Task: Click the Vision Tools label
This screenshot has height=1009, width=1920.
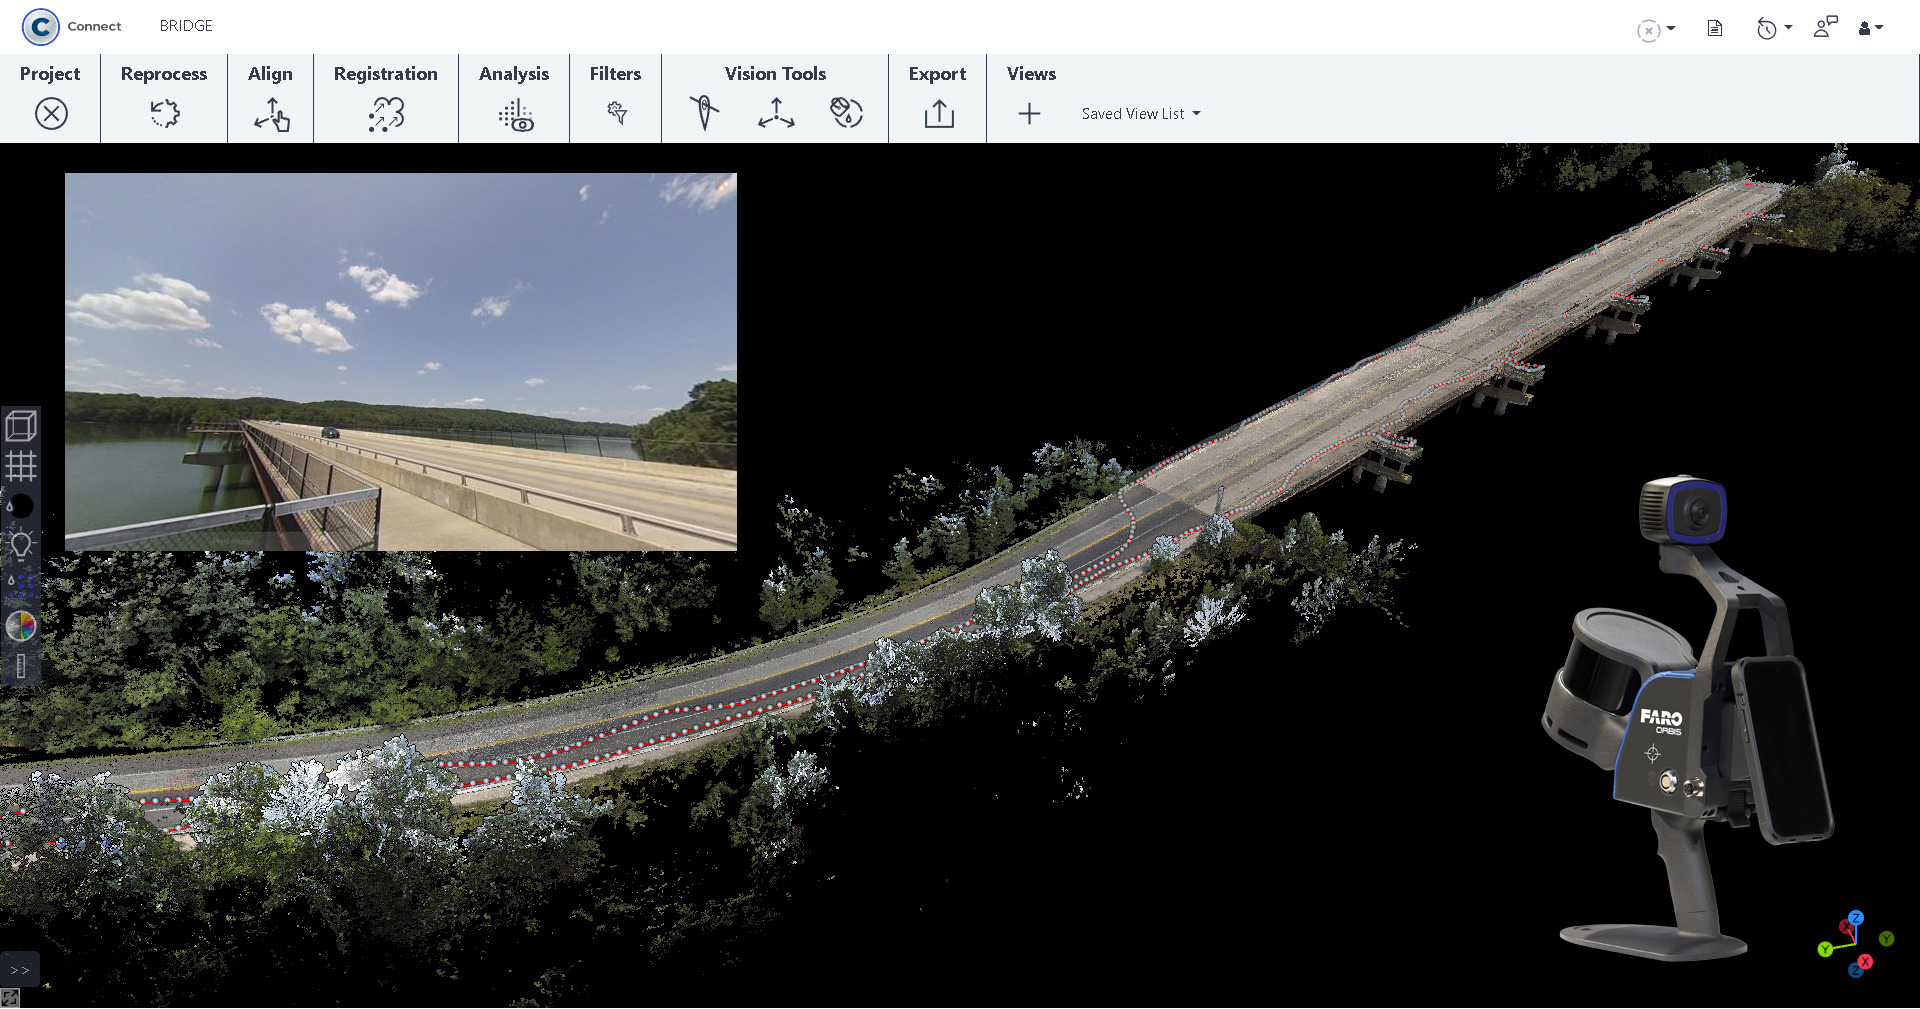Action: (x=775, y=74)
